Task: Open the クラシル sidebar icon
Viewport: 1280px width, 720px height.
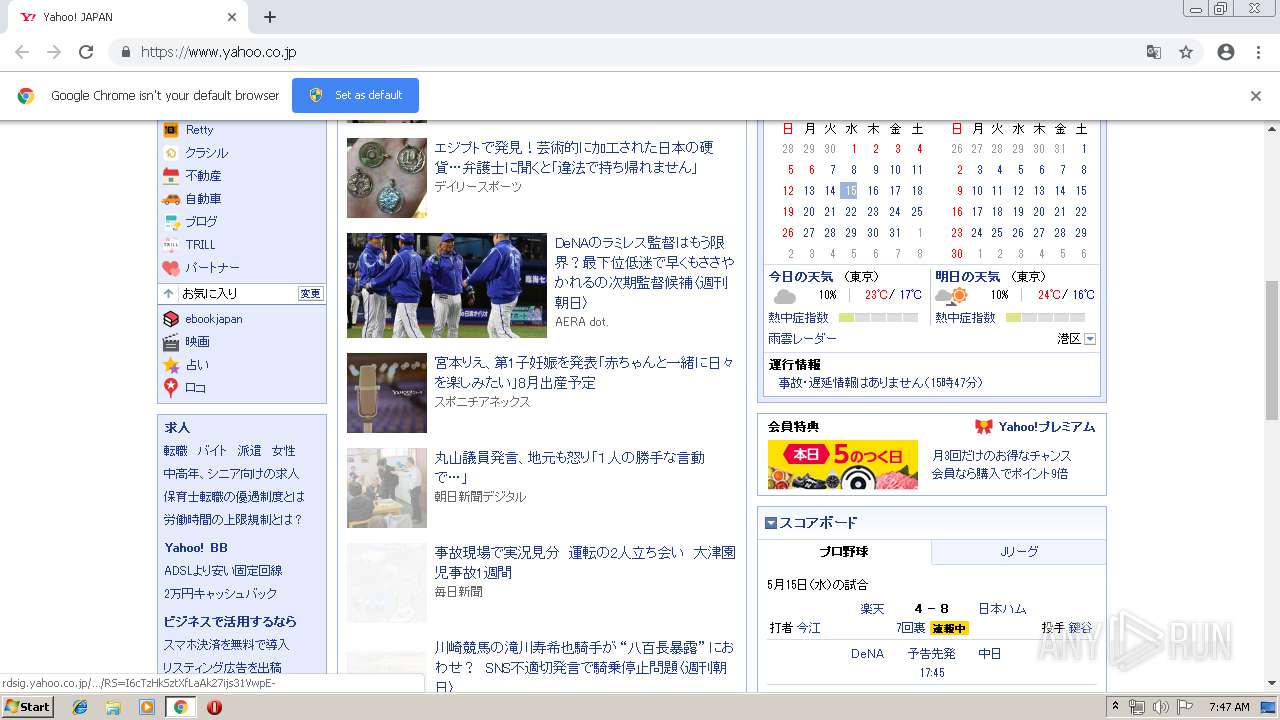Action: coord(171,153)
